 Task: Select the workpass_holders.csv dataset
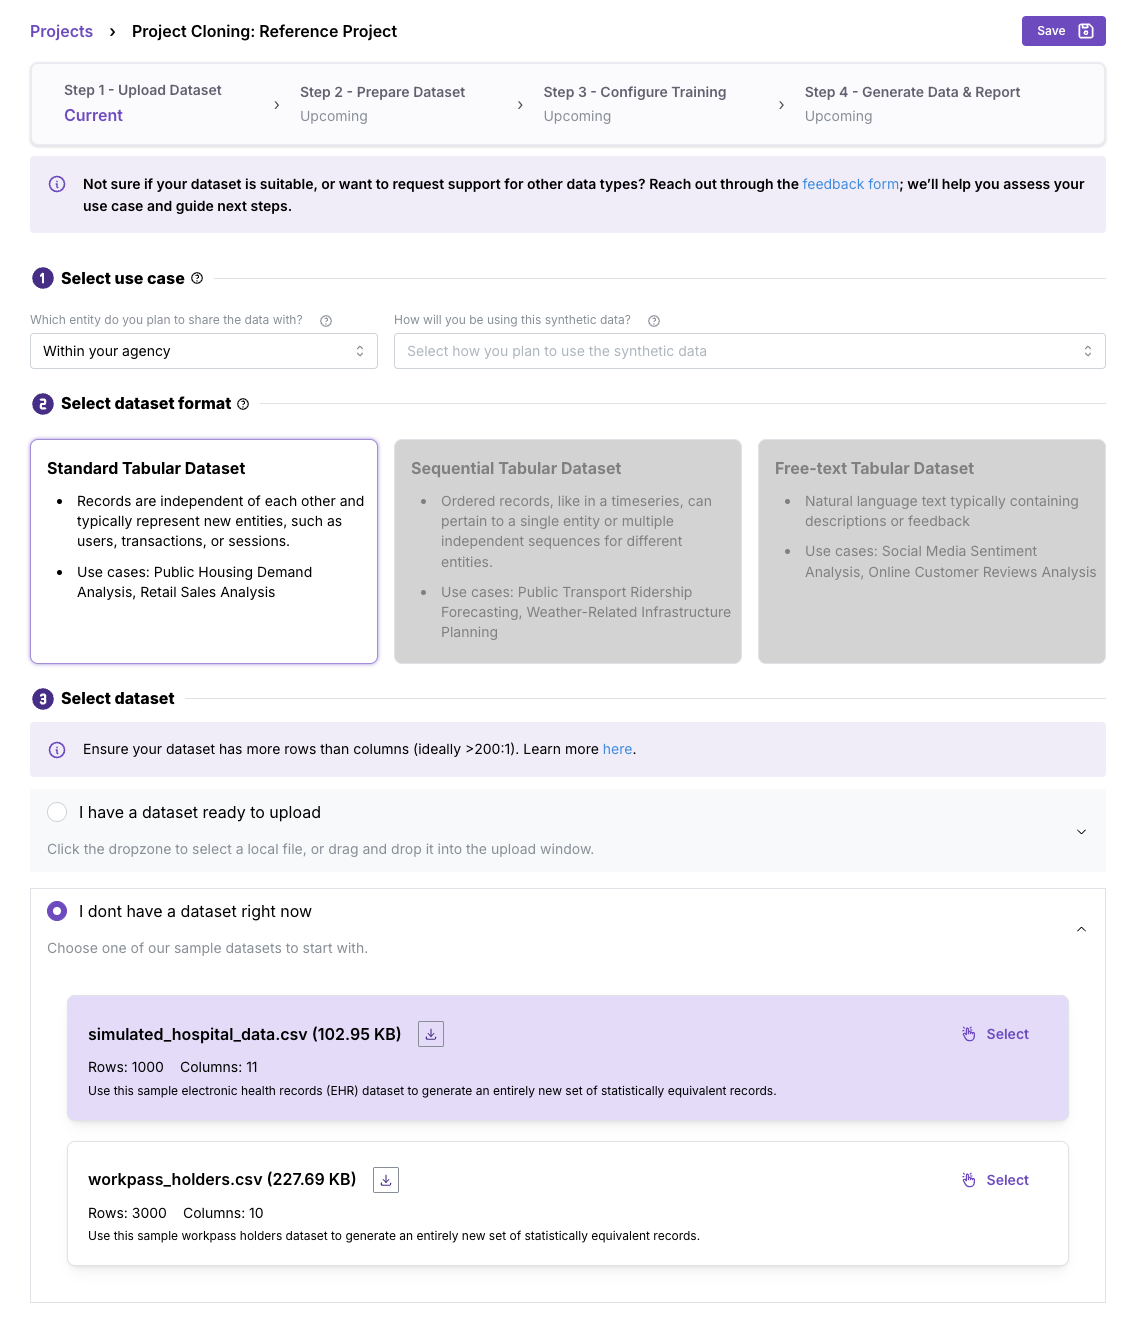coord(995,1180)
